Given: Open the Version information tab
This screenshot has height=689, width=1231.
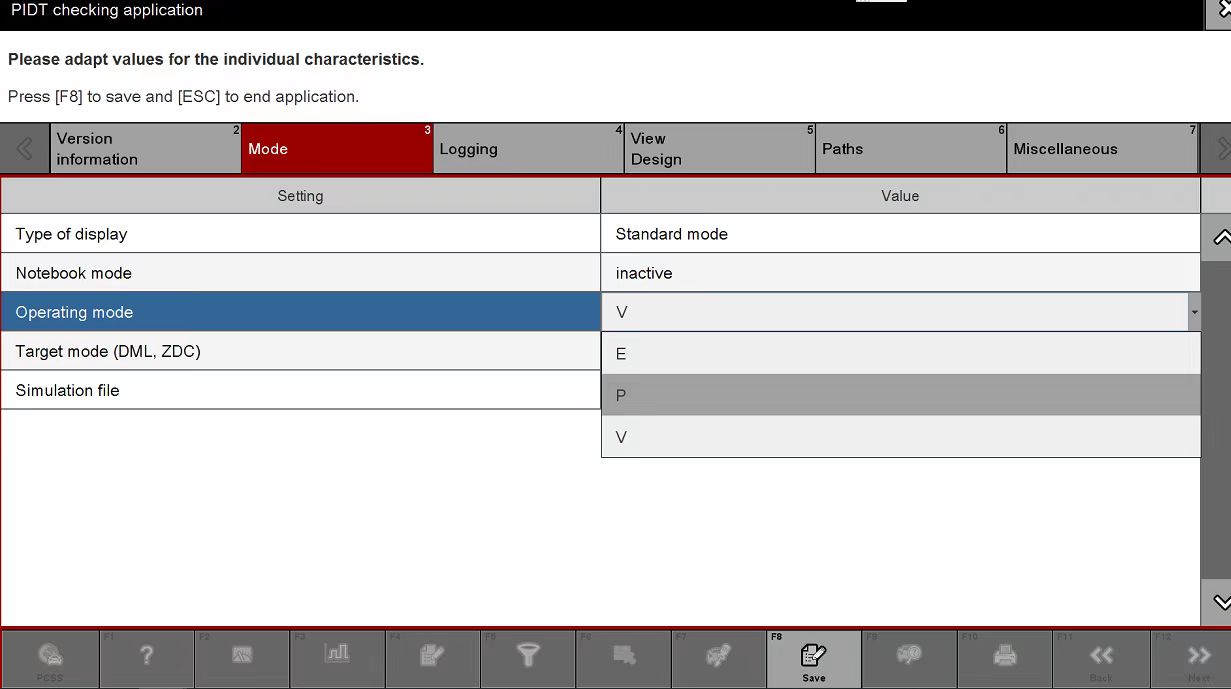Looking at the screenshot, I should 145,149.
